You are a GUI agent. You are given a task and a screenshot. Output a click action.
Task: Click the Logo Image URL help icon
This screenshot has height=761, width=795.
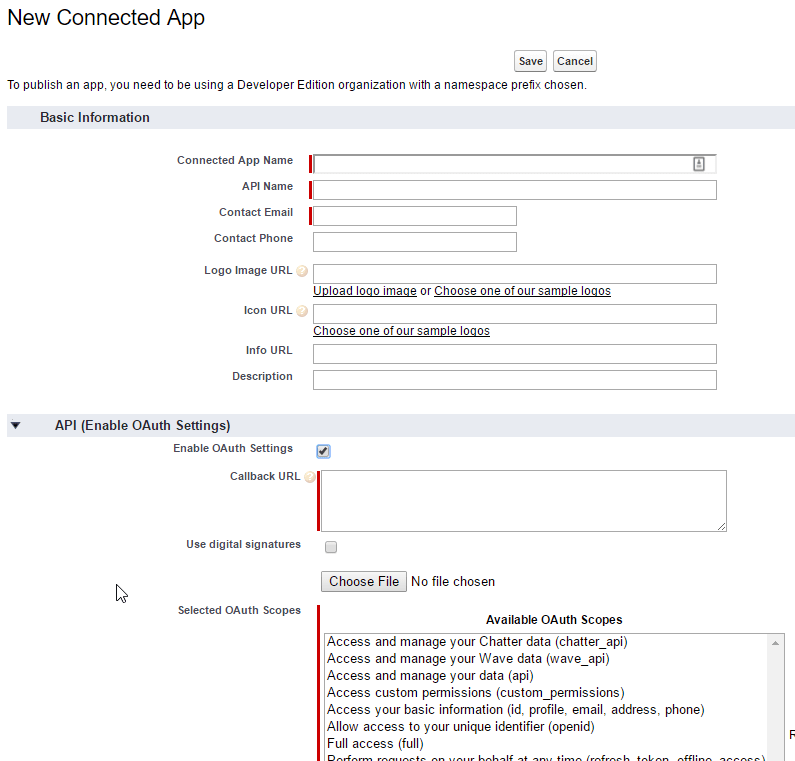tap(302, 272)
